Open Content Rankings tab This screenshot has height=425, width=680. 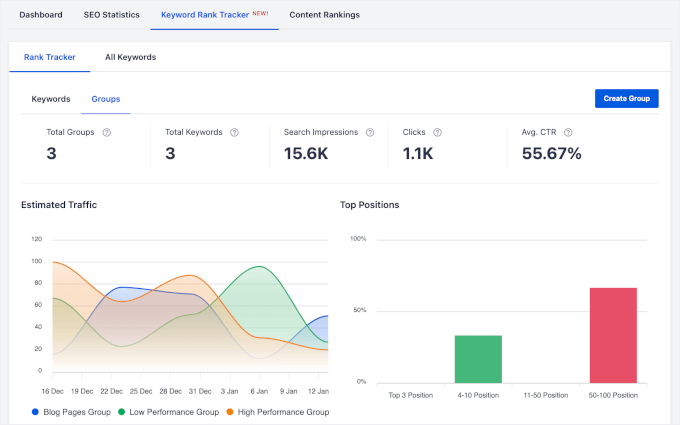click(x=324, y=15)
